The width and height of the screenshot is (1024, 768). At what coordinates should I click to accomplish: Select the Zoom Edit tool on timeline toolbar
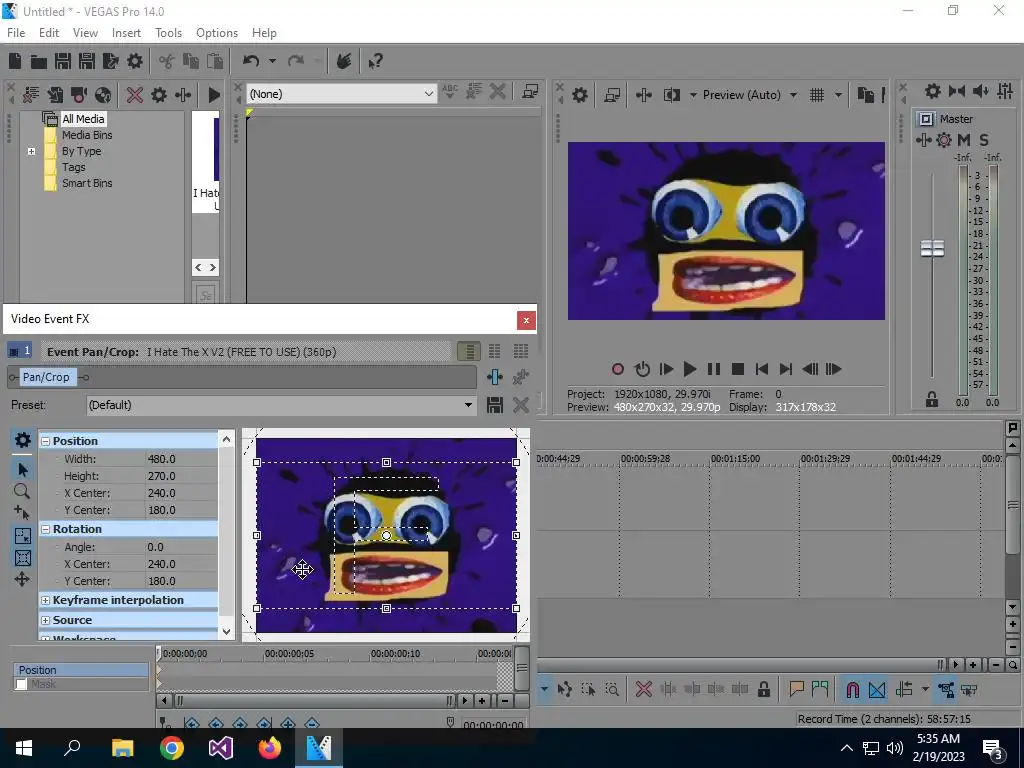(x=612, y=689)
